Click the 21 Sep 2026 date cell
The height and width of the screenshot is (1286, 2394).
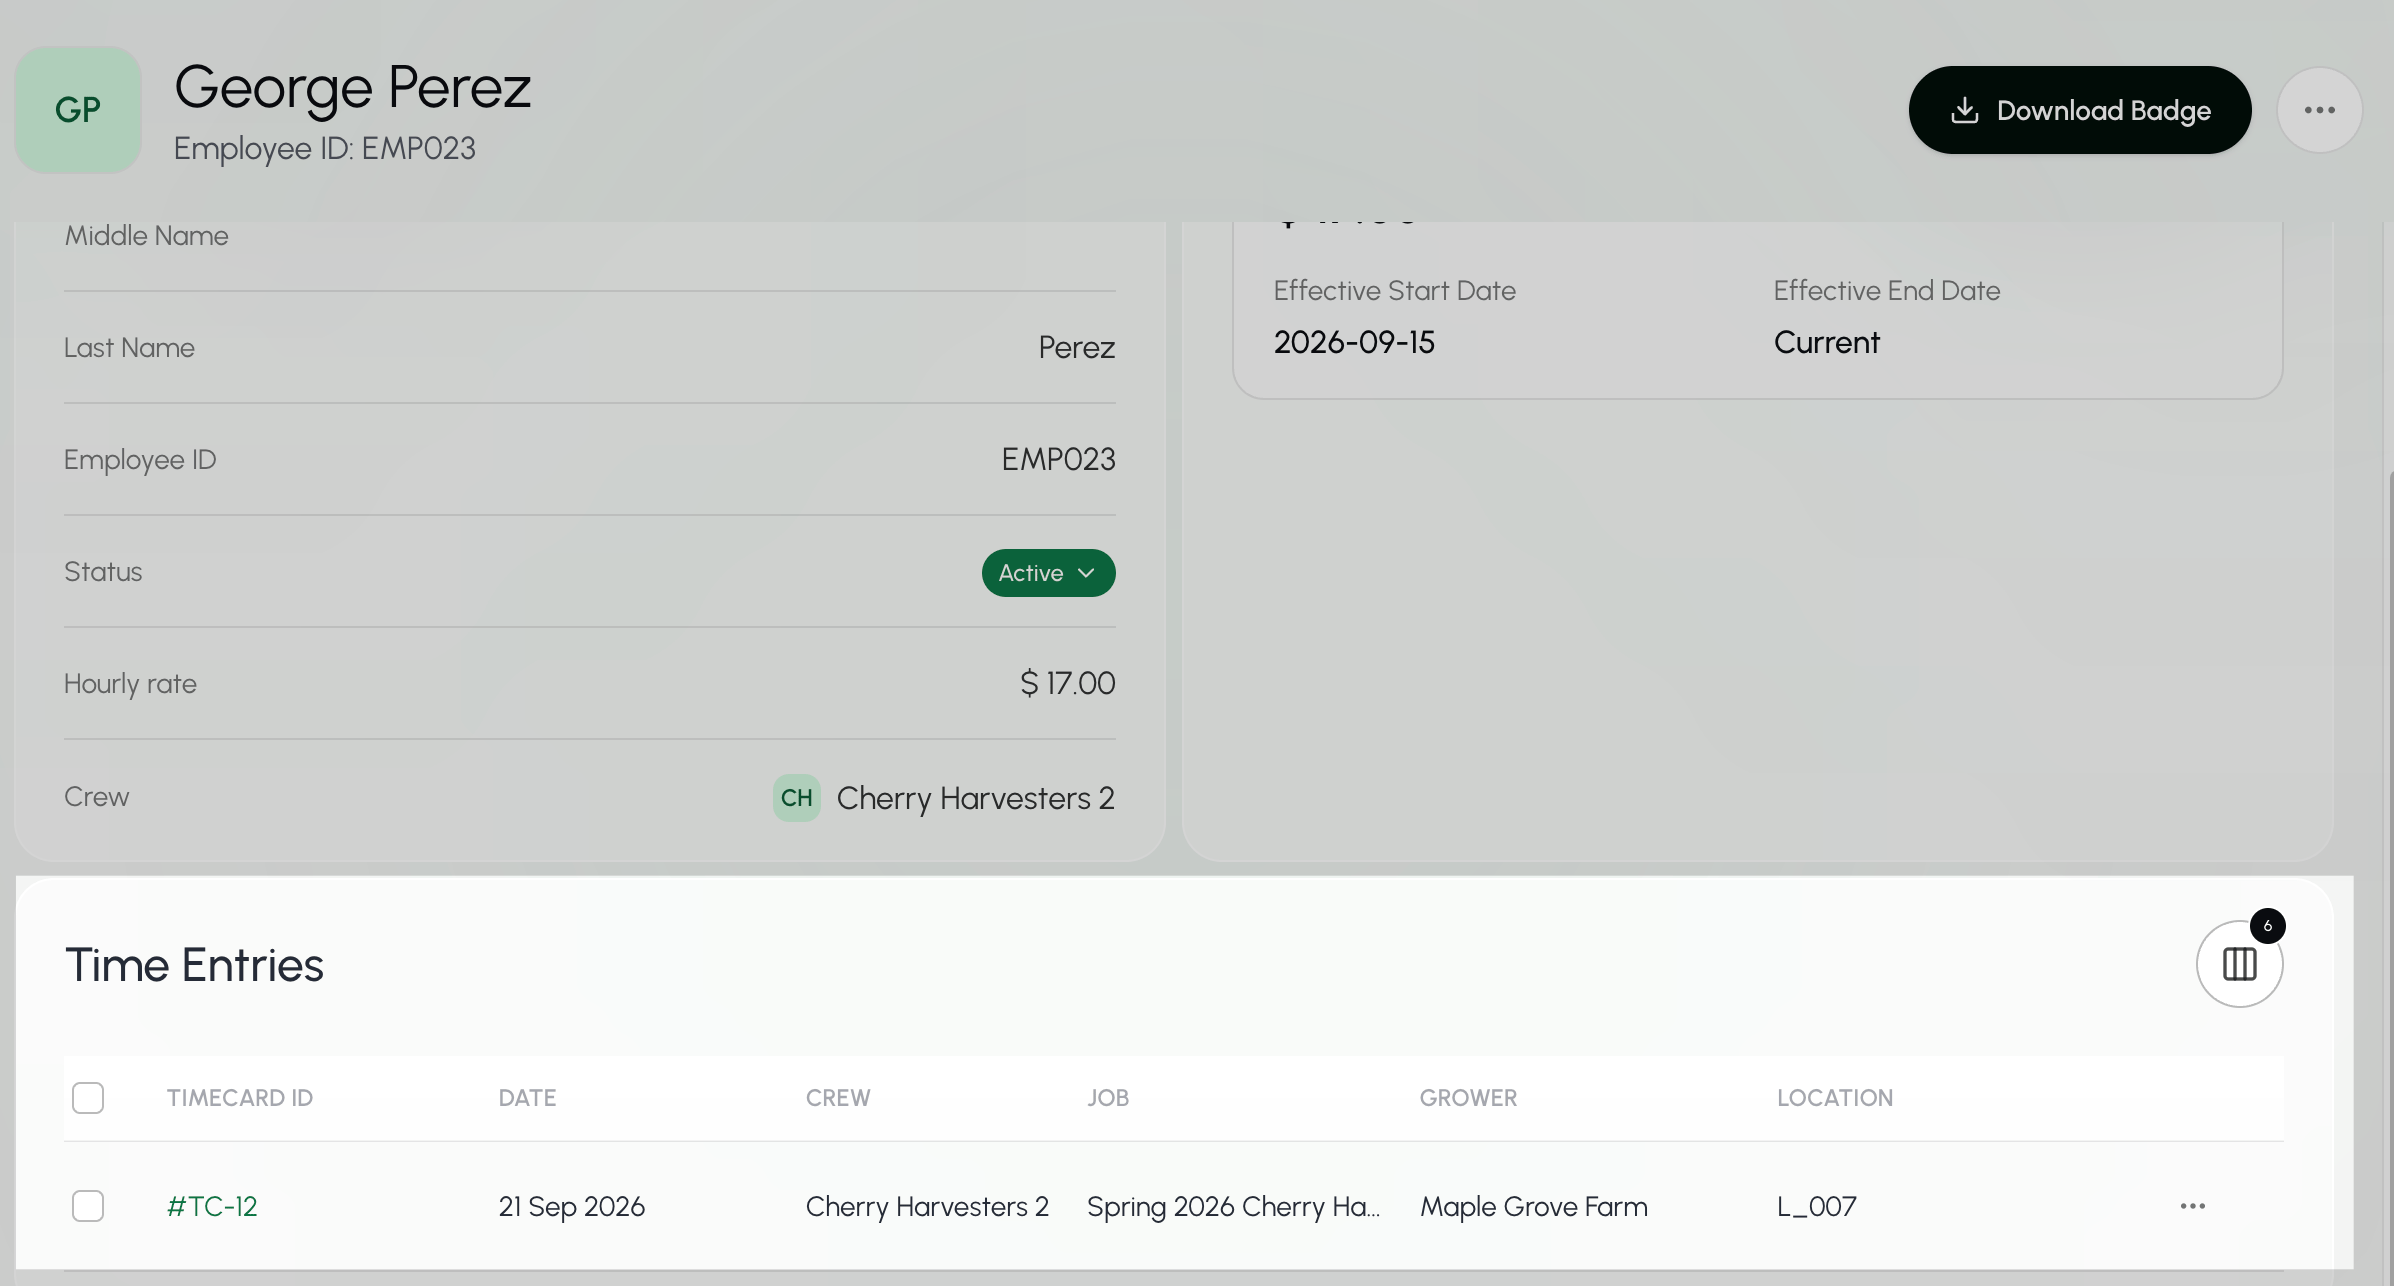click(x=571, y=1206)
